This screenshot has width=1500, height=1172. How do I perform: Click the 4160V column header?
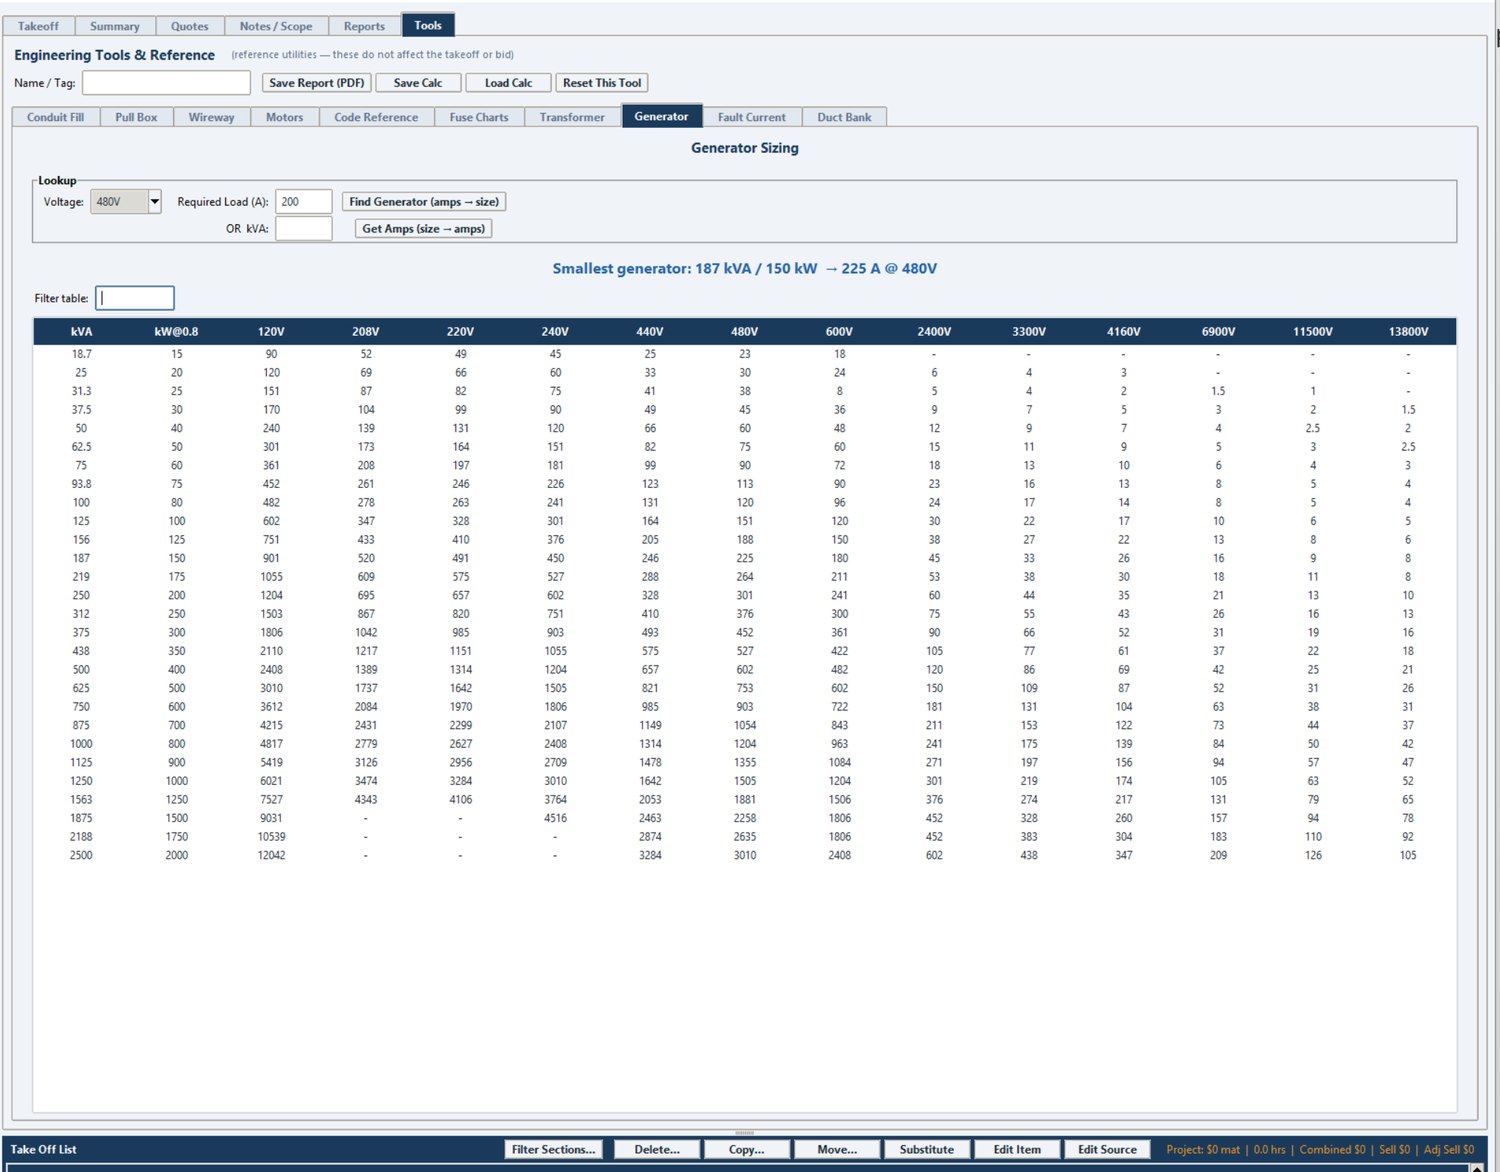1124,331
